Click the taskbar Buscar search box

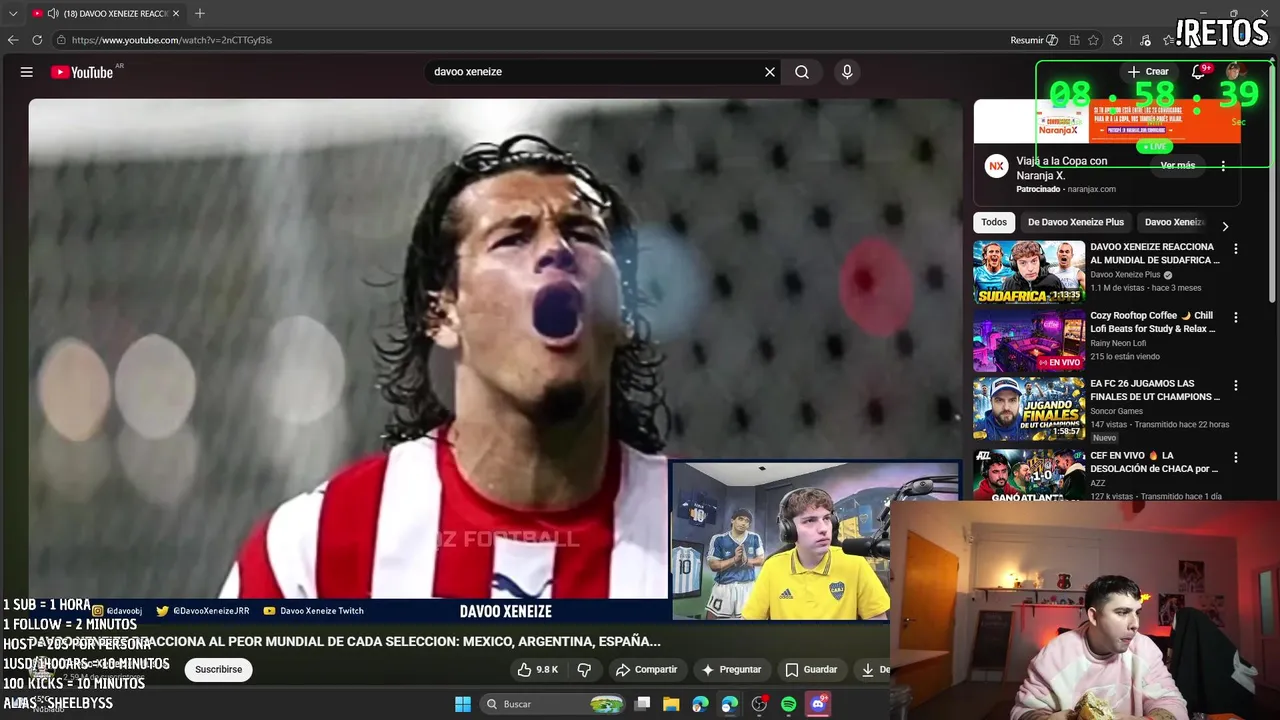(553, 704)
